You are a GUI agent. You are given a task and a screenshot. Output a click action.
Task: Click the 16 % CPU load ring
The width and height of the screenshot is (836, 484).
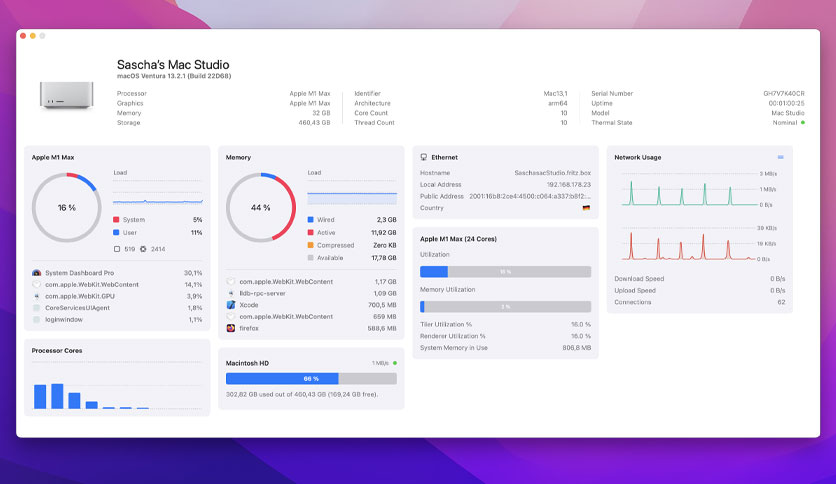[67, 207]
